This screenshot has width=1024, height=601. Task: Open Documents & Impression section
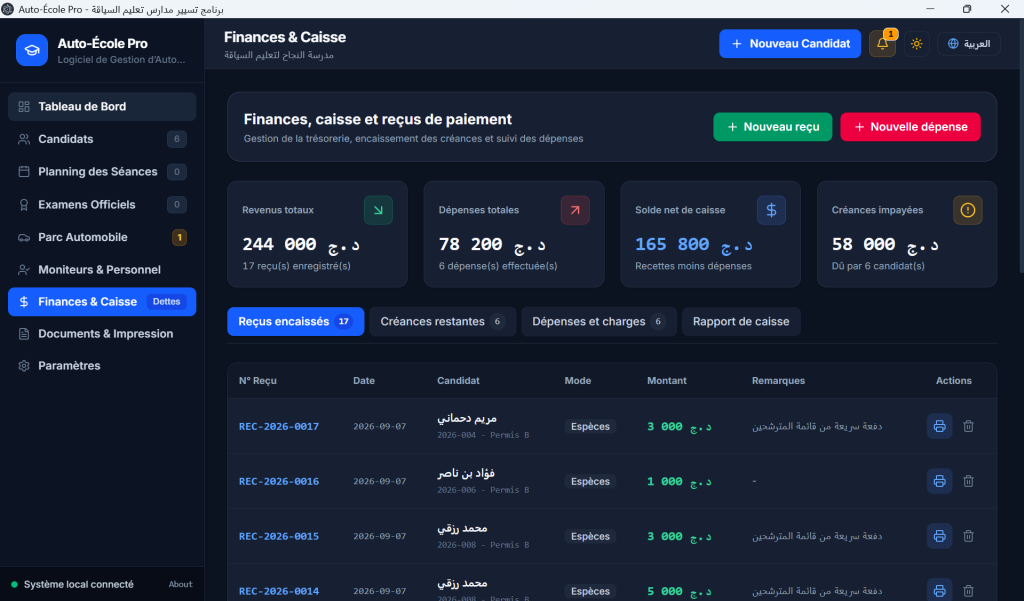(x=102, y=334)
